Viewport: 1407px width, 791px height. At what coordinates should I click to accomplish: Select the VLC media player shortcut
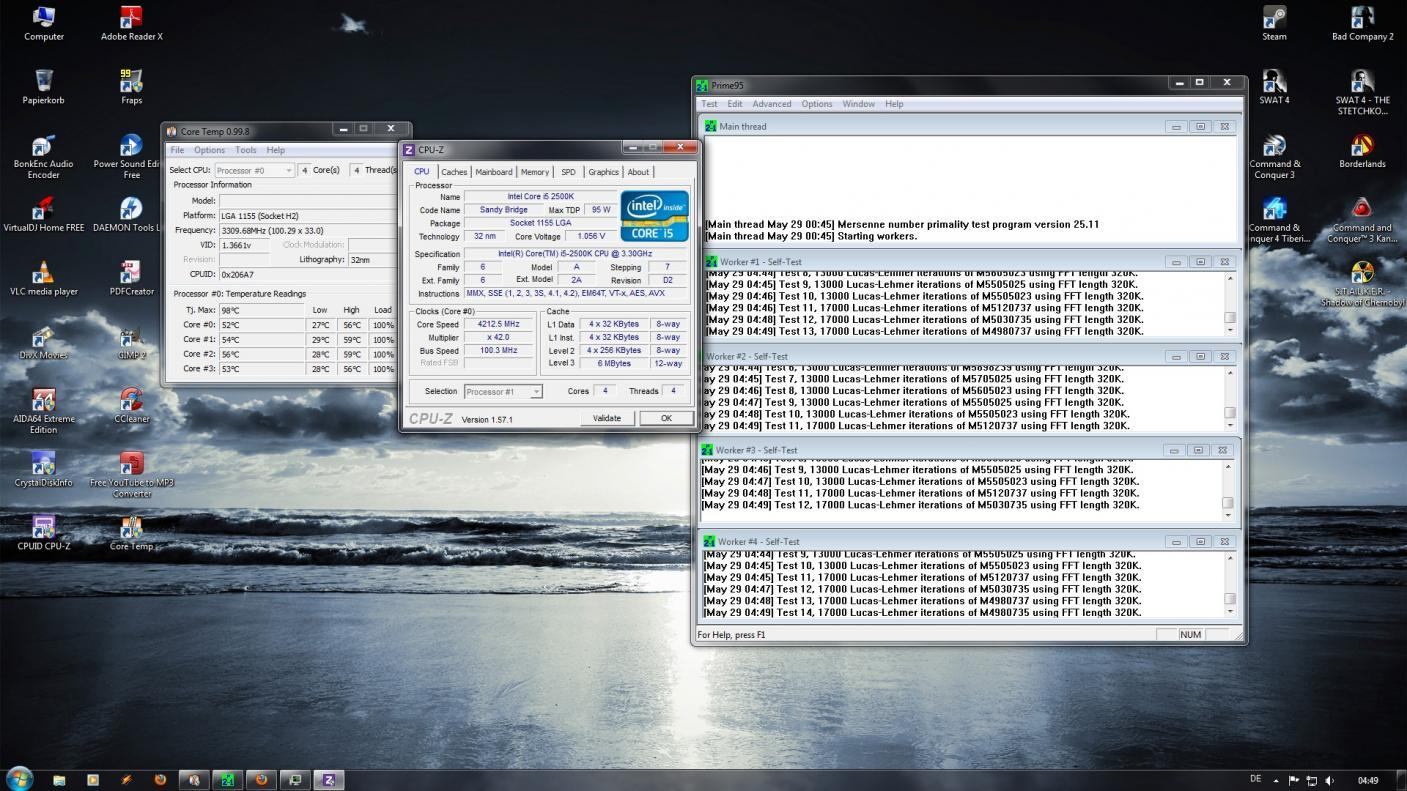pyautogui.click(x=43, y=278)
